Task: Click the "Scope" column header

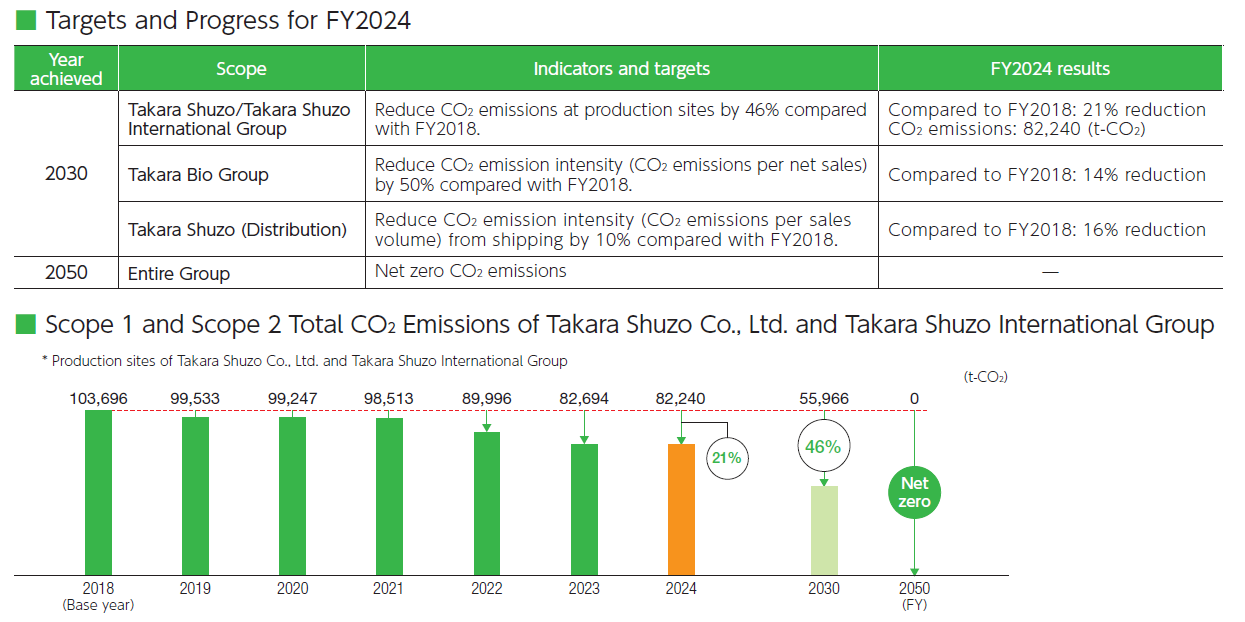Action: pos(241,68)
